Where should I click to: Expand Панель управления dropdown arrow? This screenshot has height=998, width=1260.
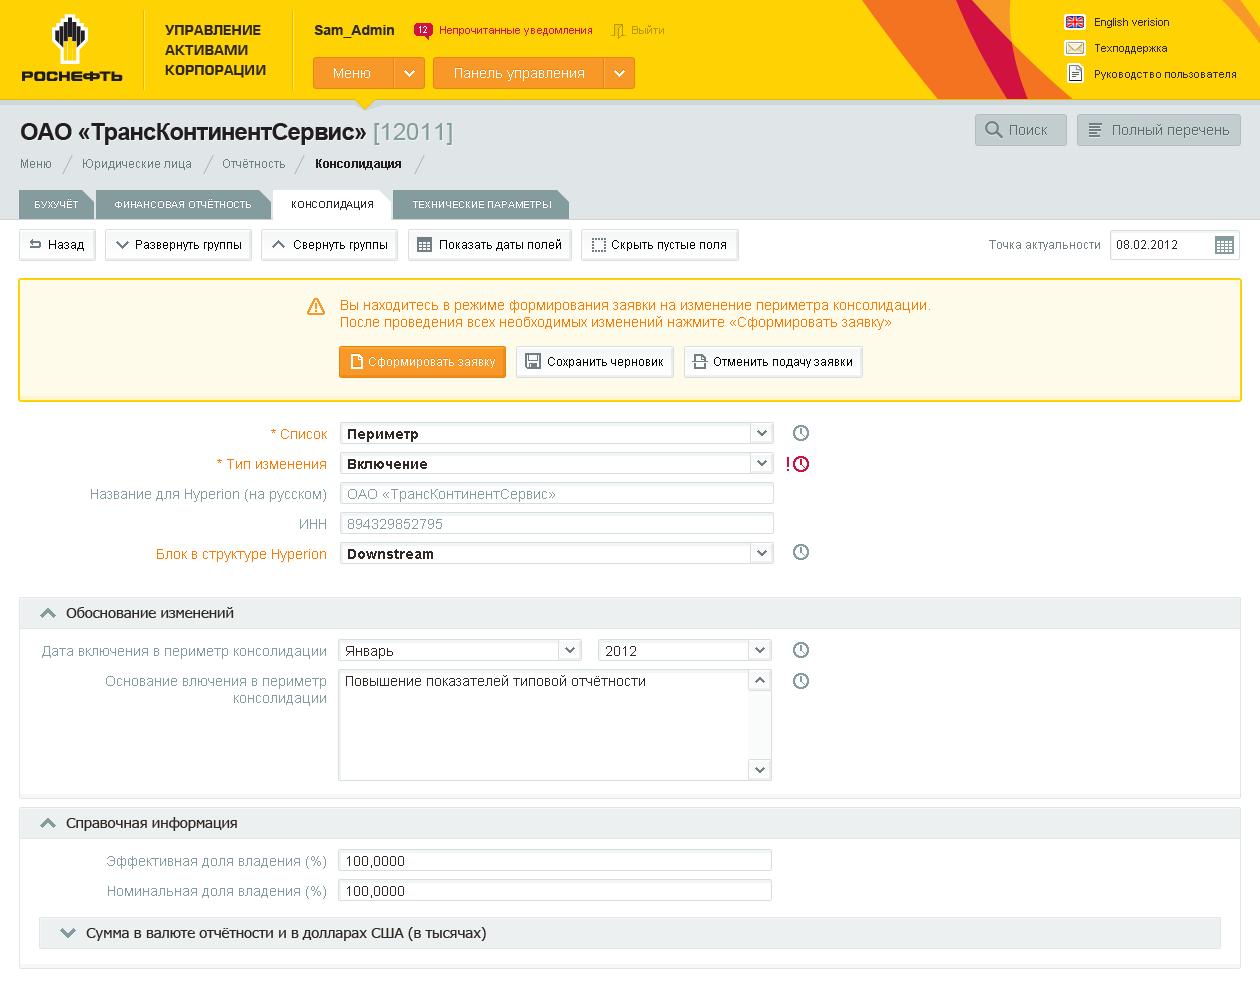coord(619,73)
